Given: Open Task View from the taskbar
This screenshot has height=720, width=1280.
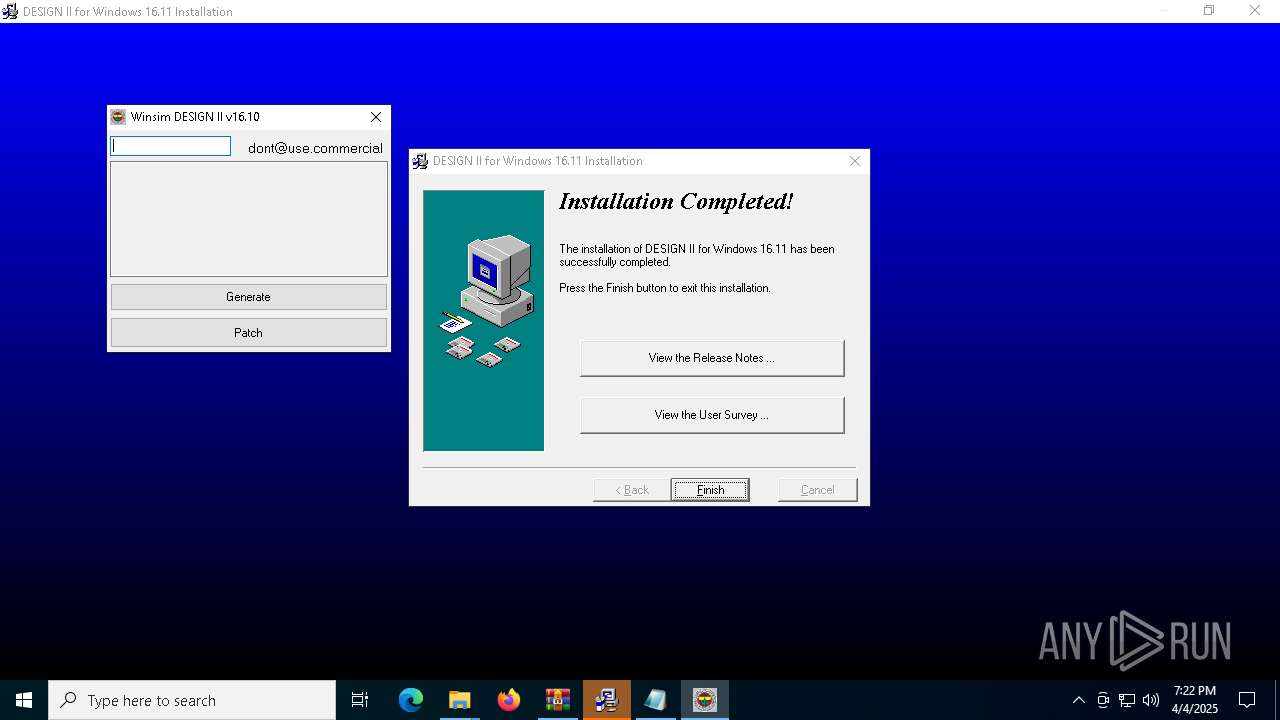Looking at the screenshot, I should pyautogui.click(x=360, y=700).
